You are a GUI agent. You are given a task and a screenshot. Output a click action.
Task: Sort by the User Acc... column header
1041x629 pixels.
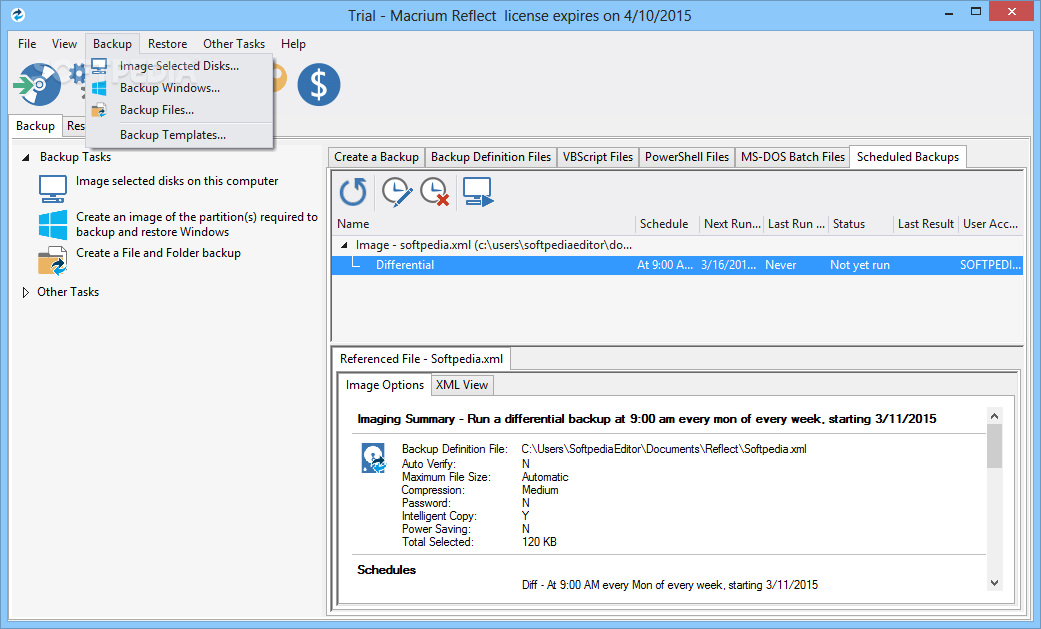coord(990,224)
